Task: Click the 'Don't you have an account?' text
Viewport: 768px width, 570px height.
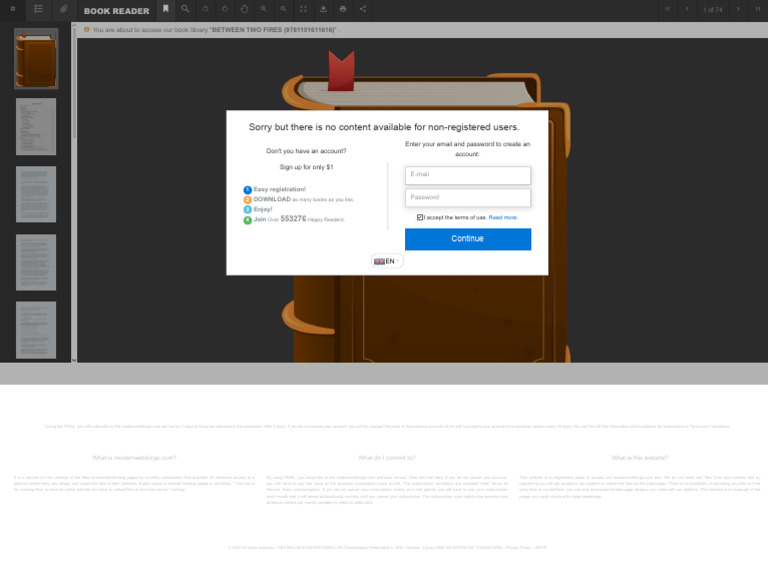Action: (x=306, y=151)
